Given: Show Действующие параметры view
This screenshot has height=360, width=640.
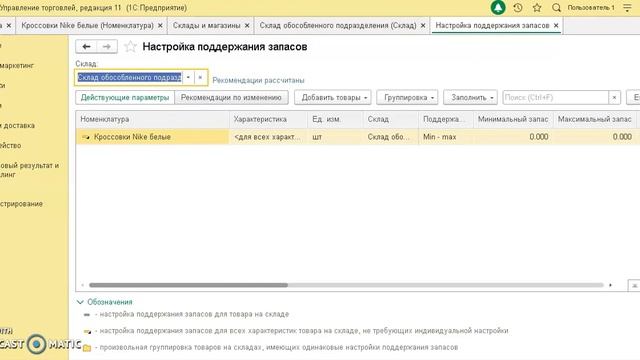Looking at the screenshot, I should (125, 98).
